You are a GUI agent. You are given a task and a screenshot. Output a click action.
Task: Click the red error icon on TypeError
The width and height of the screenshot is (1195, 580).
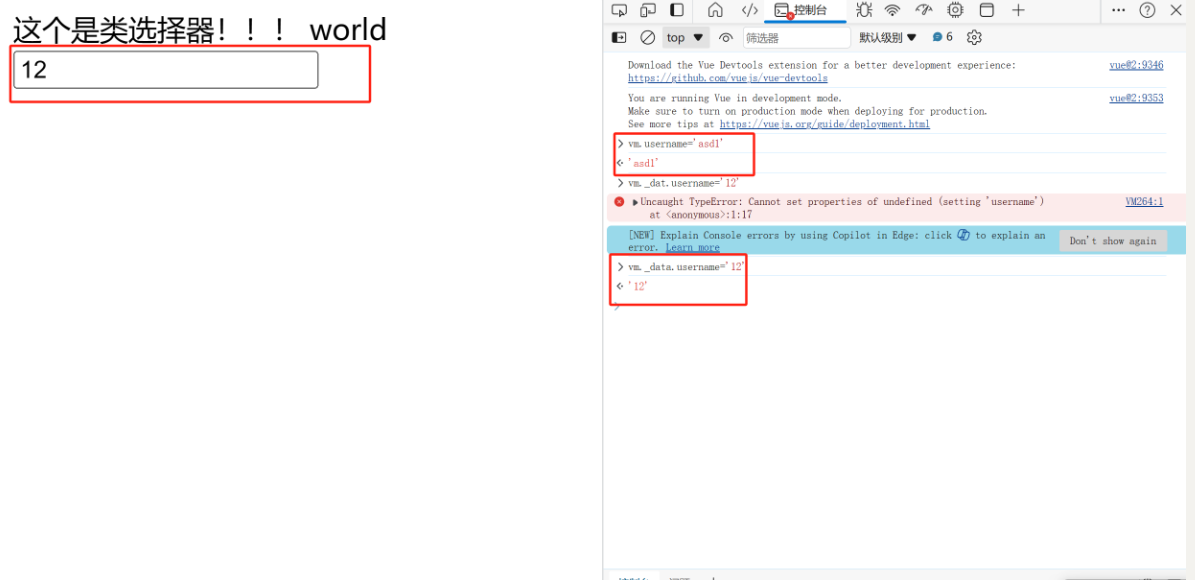tap(620, 202)
